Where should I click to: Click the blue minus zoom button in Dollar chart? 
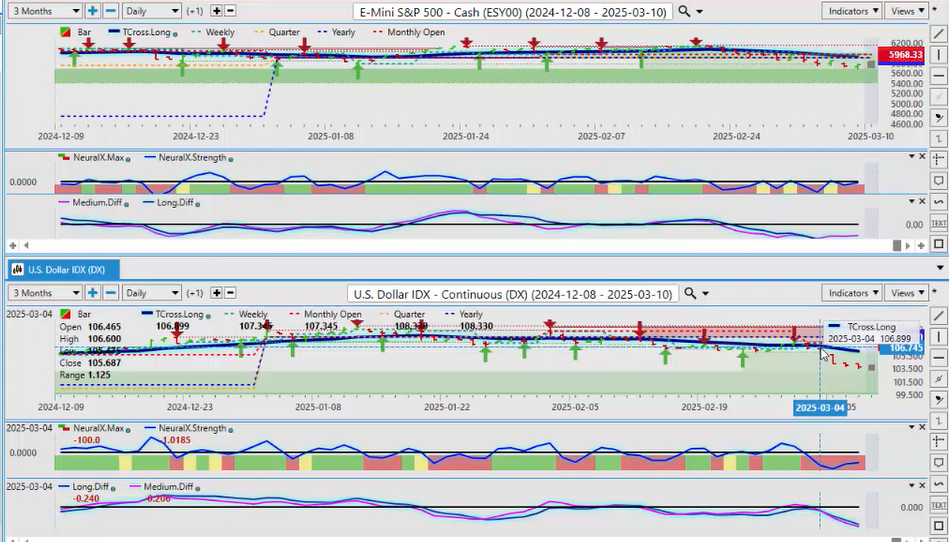point(111,293)
